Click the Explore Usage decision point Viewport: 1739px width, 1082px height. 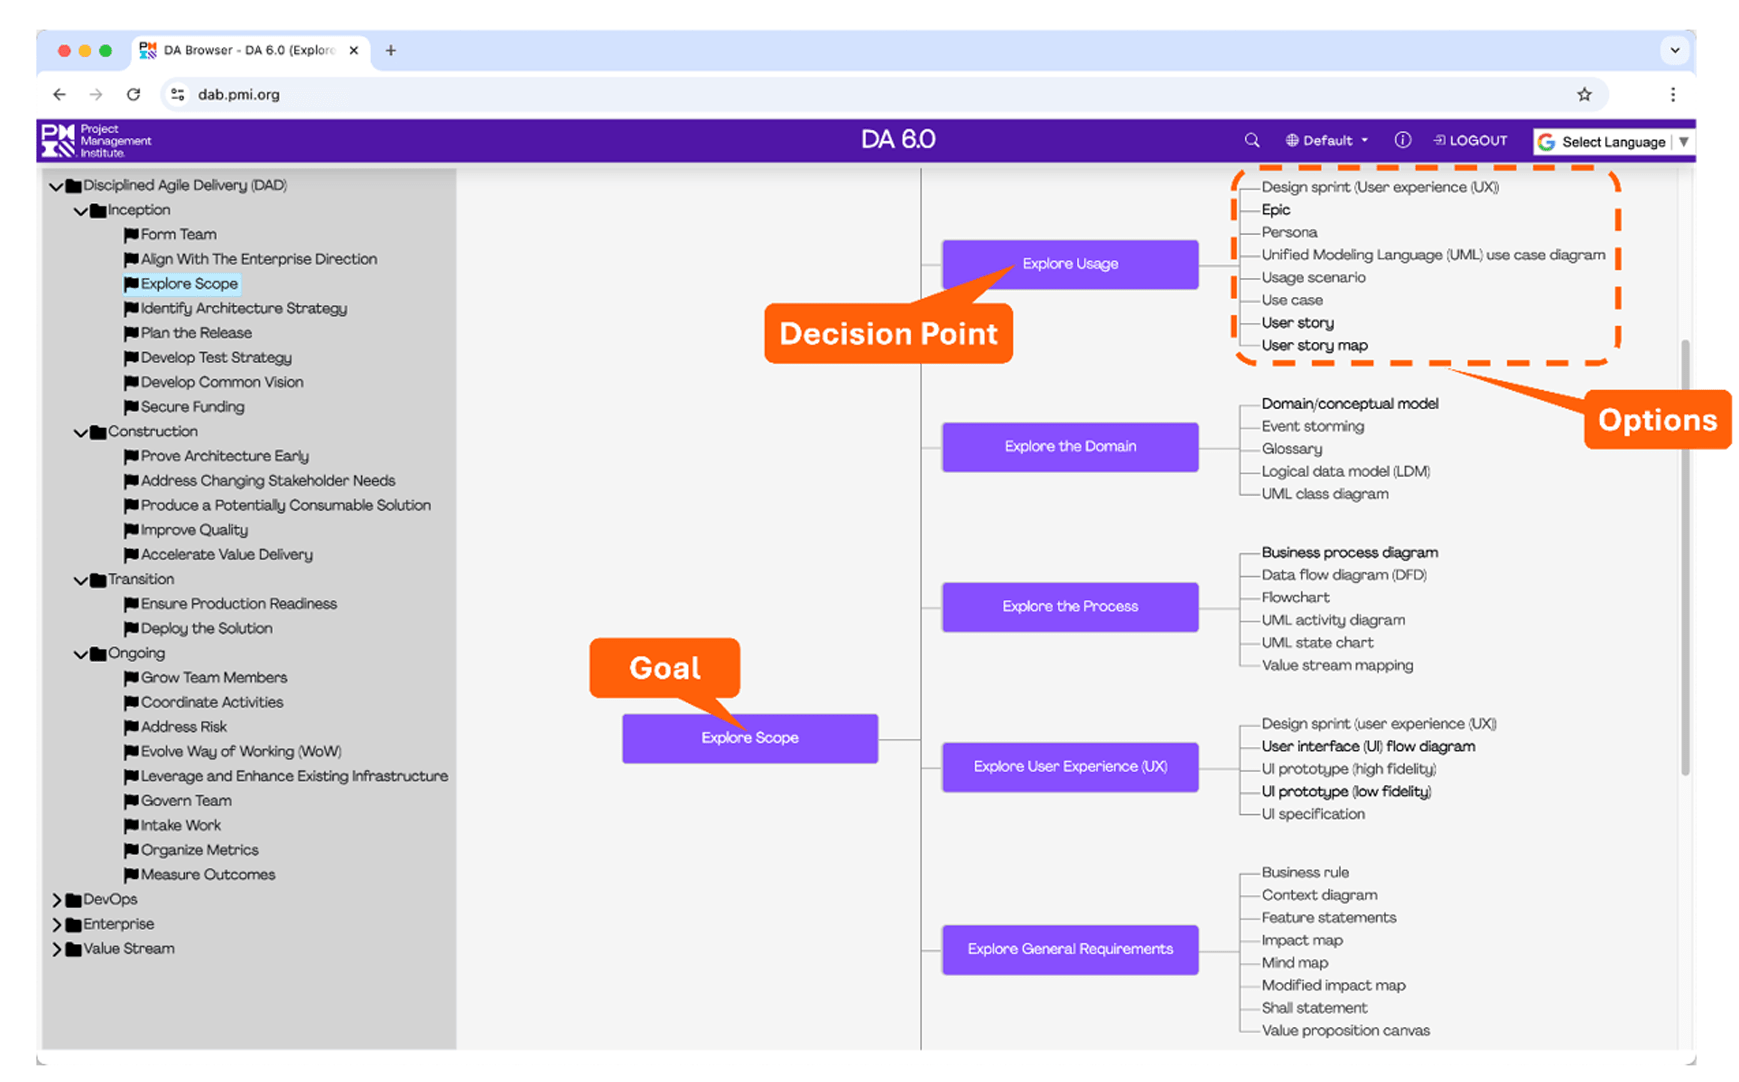(x=1070, y=264)
